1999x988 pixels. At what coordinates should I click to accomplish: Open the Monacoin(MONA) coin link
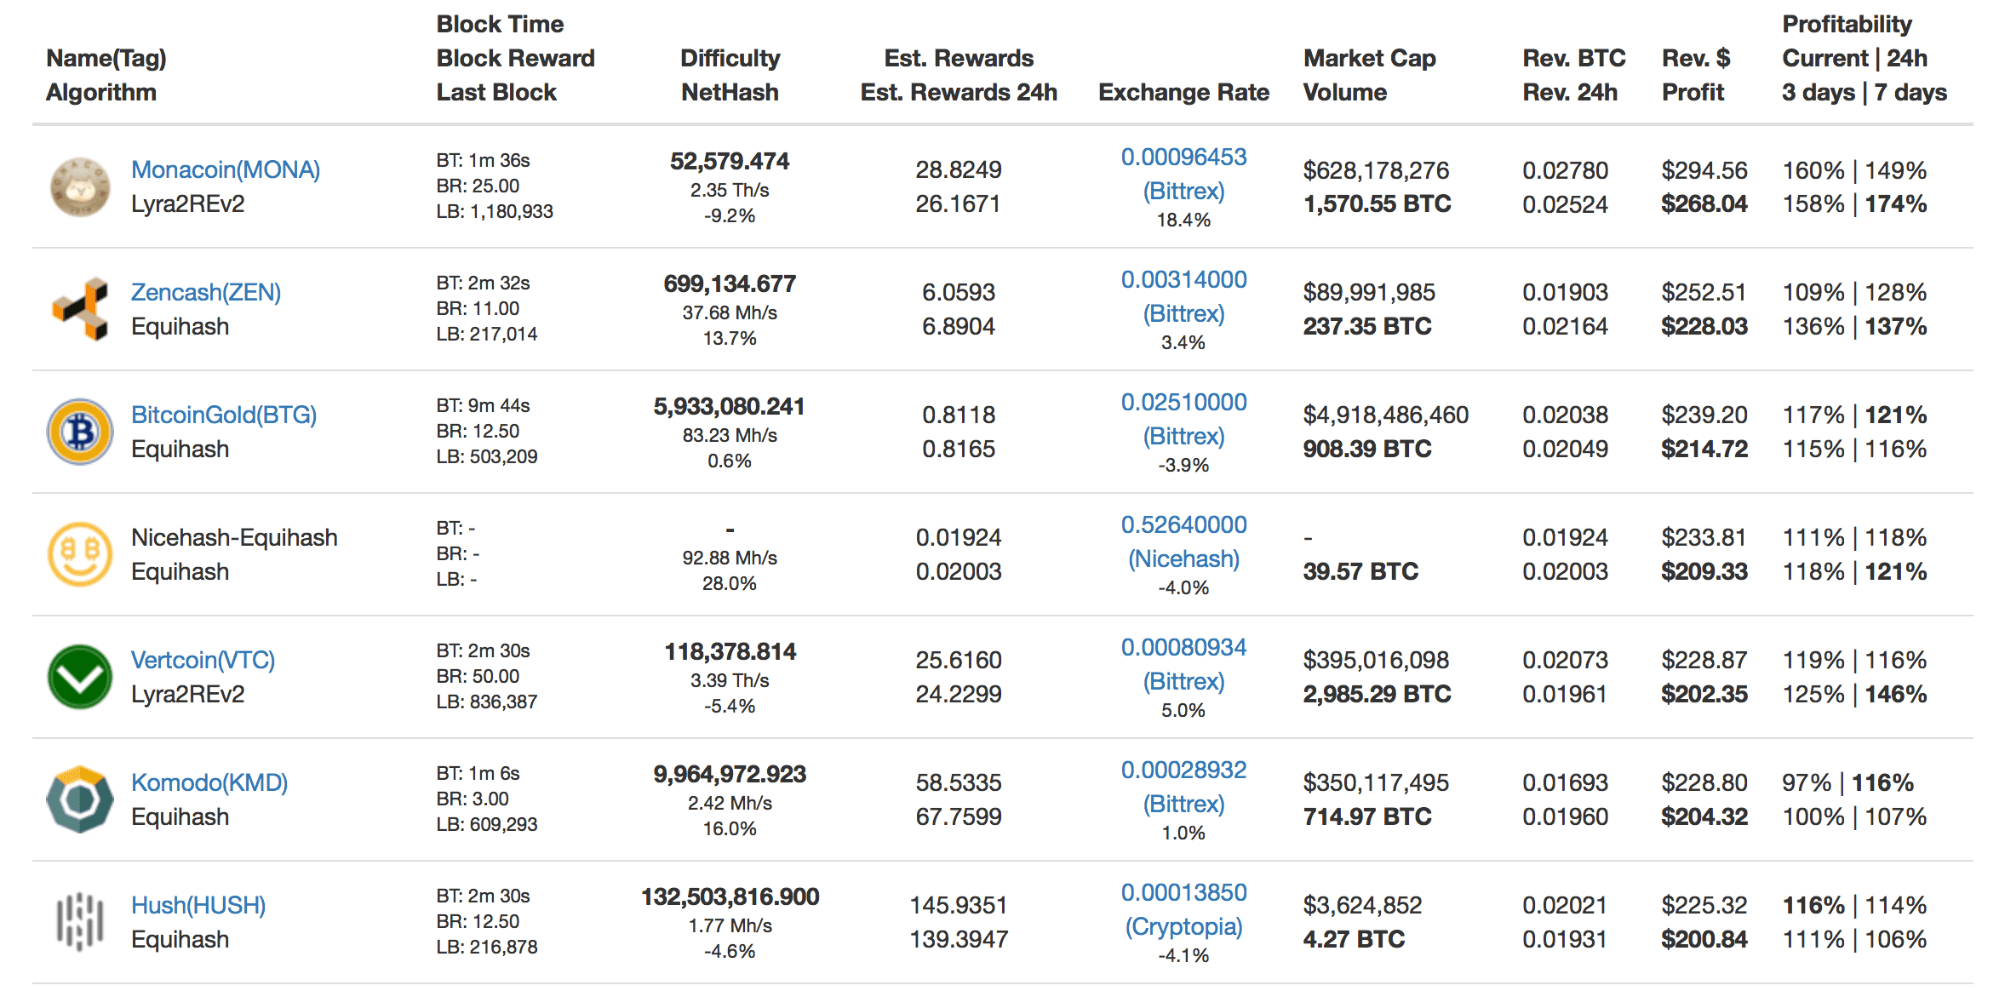click(x=225, y=170)
